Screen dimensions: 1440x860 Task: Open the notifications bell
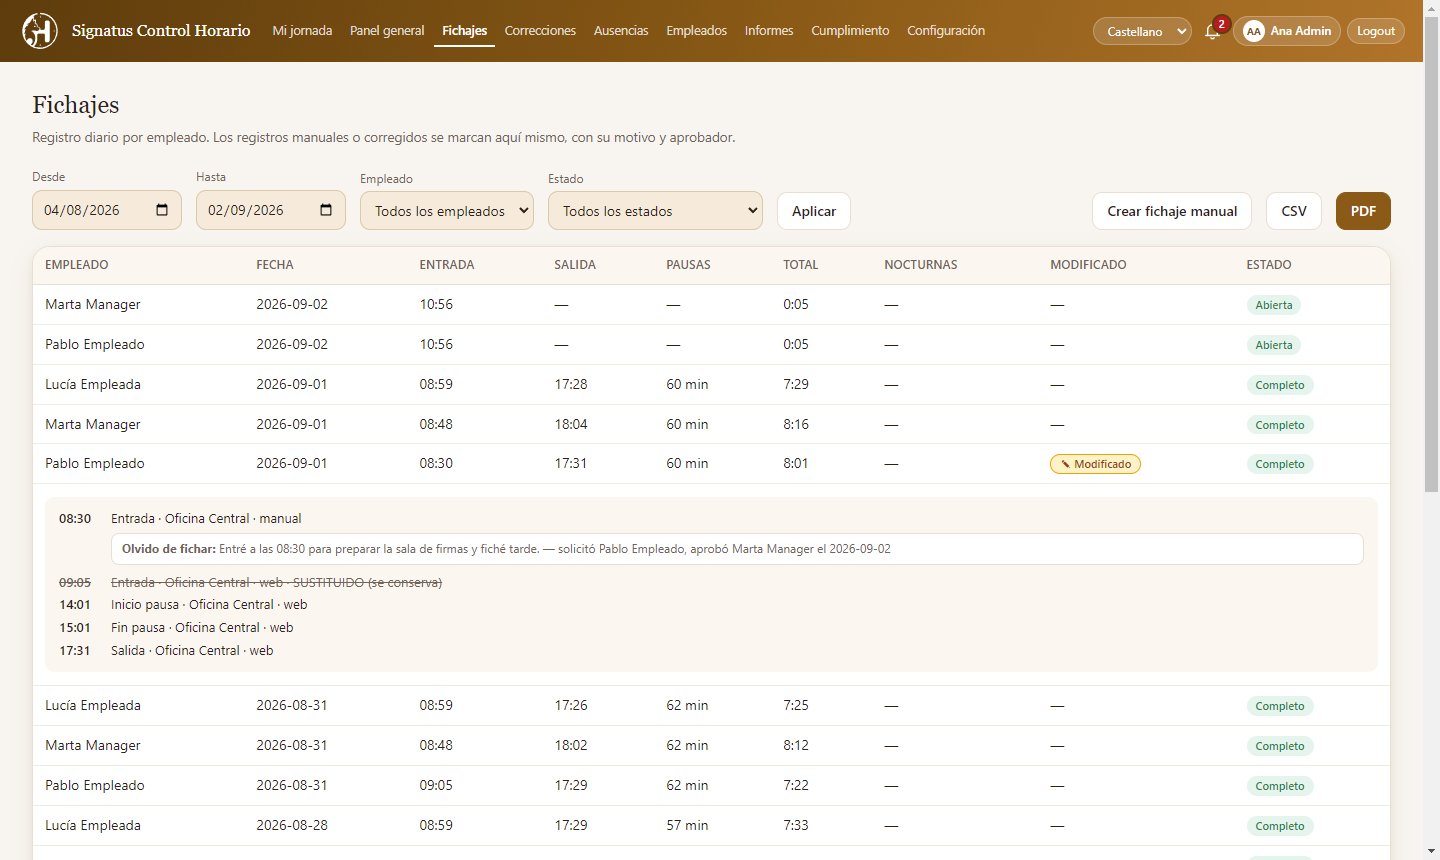[x=1212, y=31]
